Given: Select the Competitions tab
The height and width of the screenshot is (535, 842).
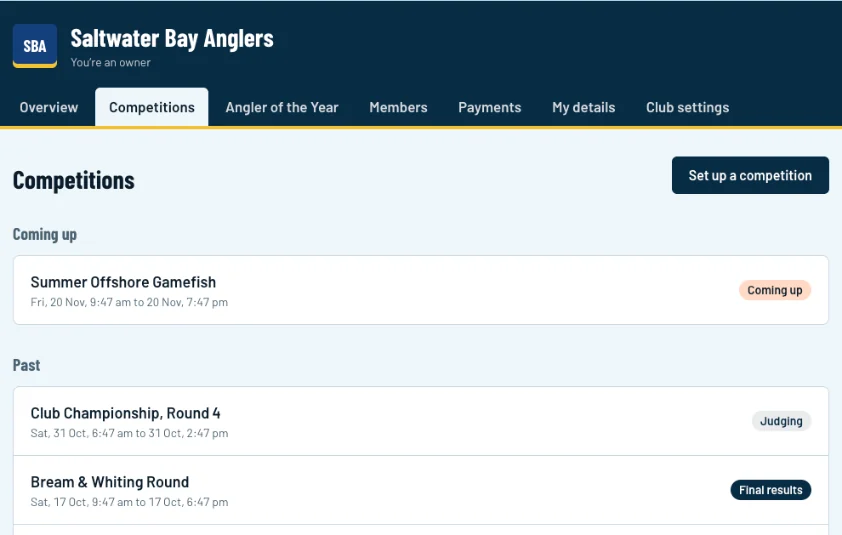Looking at the screenshot, I should pyautogui.click(x=152, y=107).
